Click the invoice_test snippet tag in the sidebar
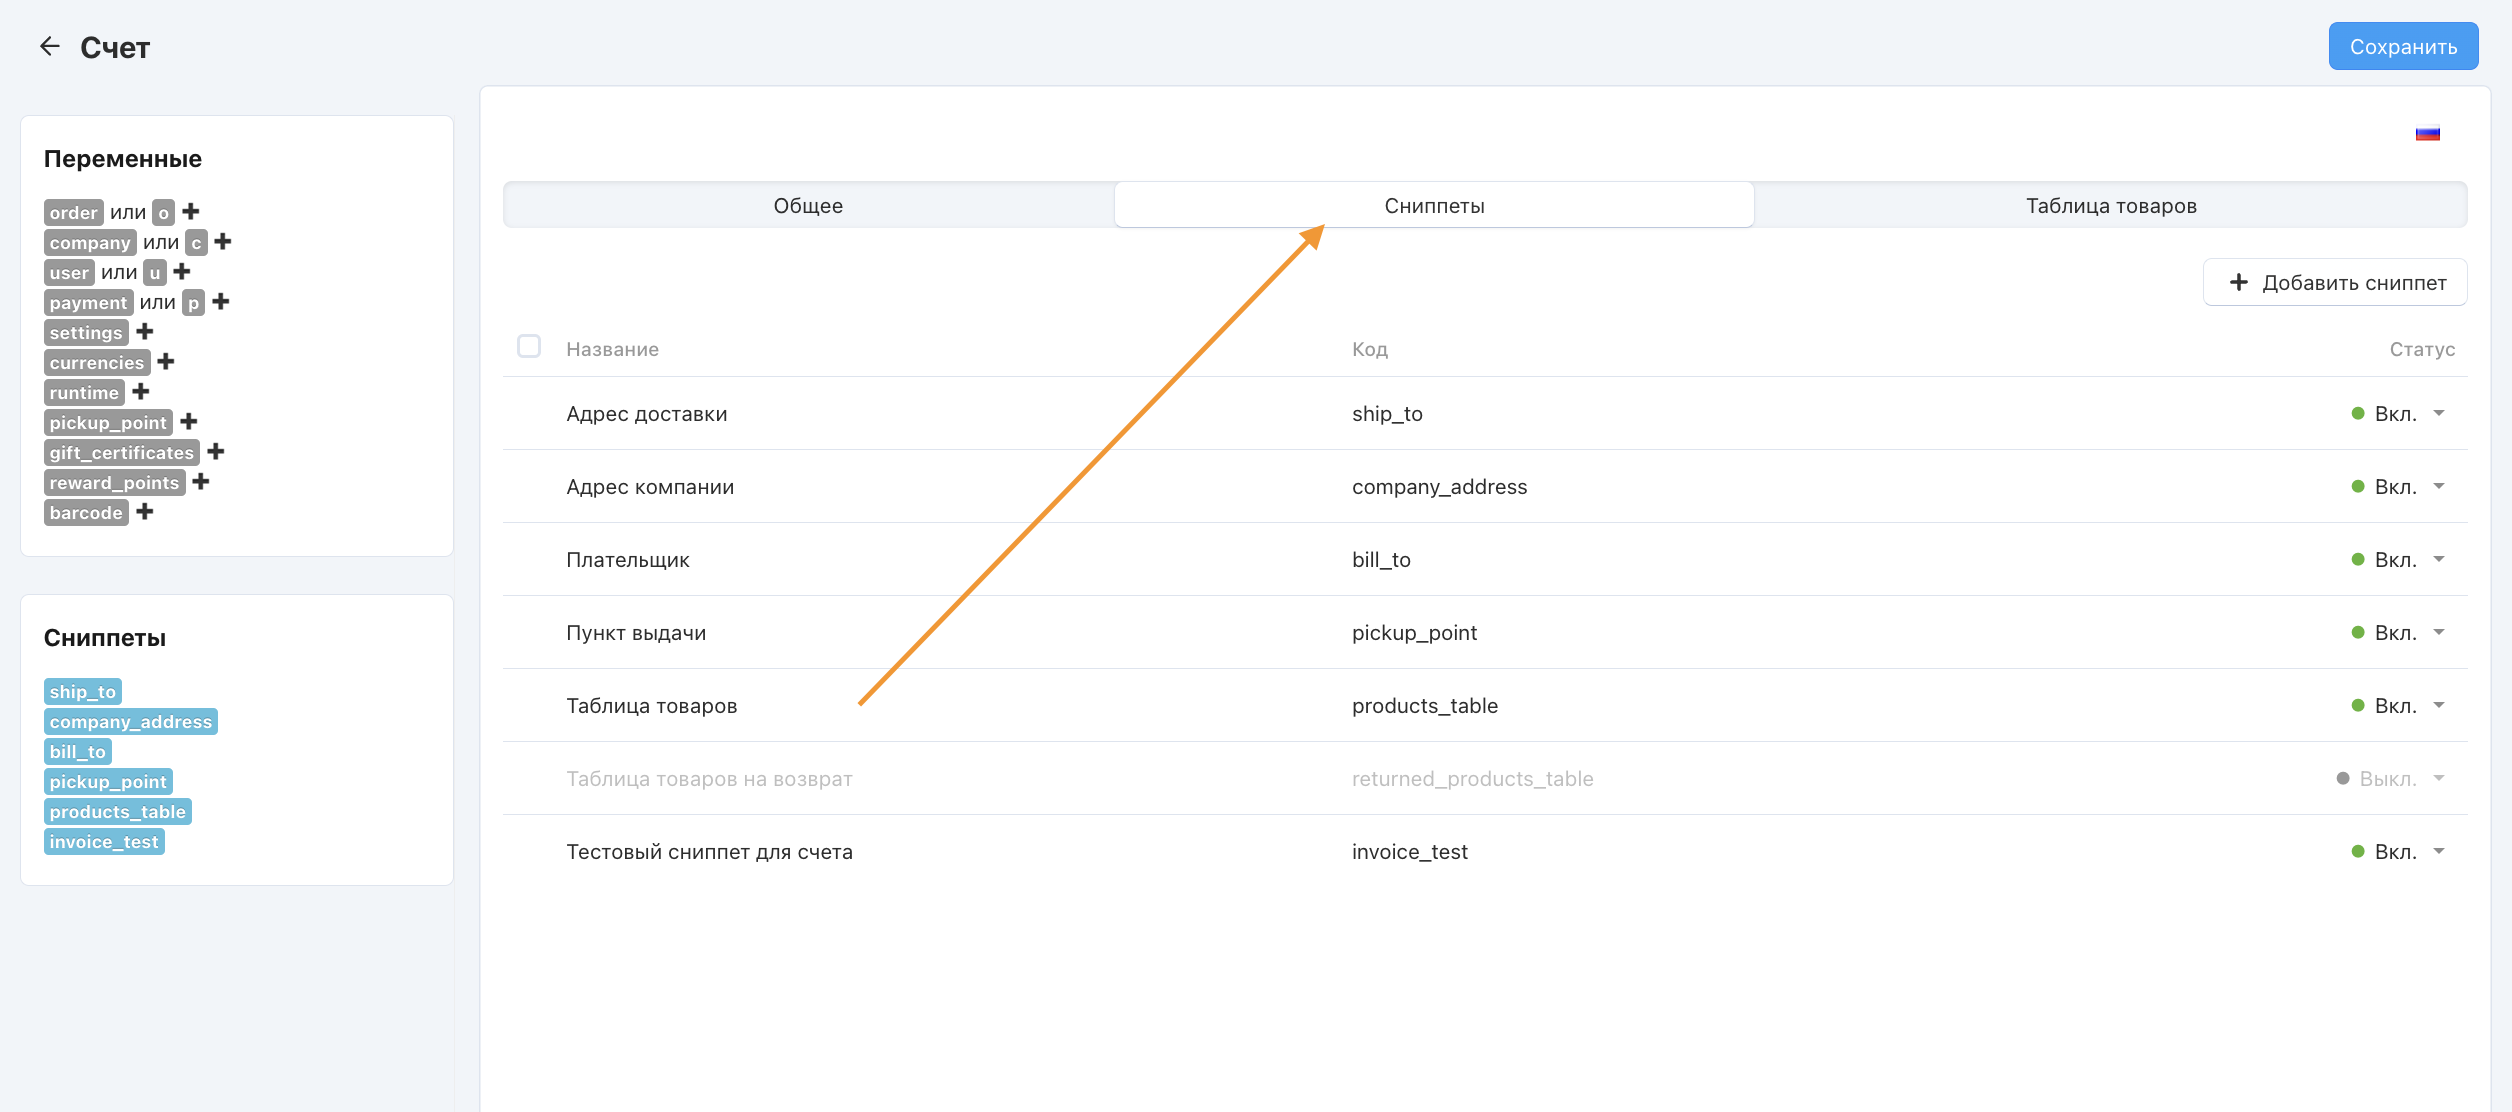Viewport: 2512px width, 1112px height. click(104, 842)
